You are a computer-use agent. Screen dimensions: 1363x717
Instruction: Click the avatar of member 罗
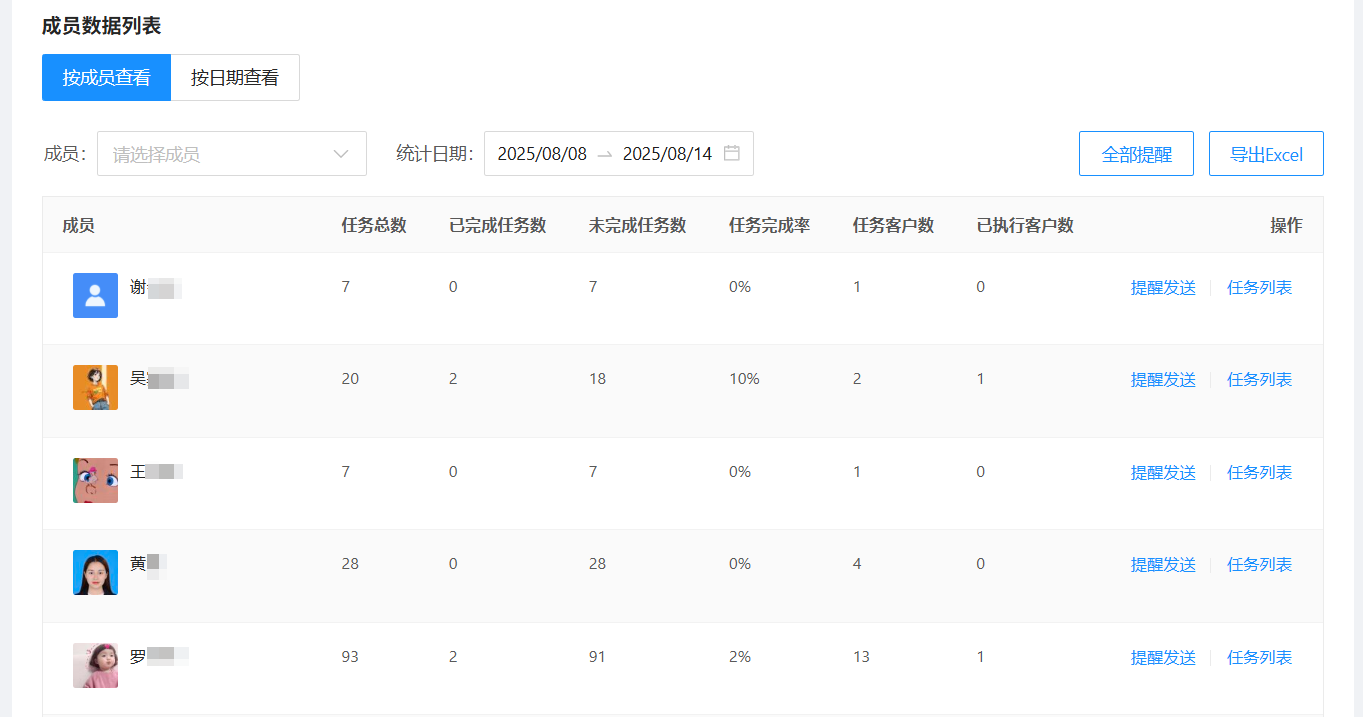pos(95,665)
